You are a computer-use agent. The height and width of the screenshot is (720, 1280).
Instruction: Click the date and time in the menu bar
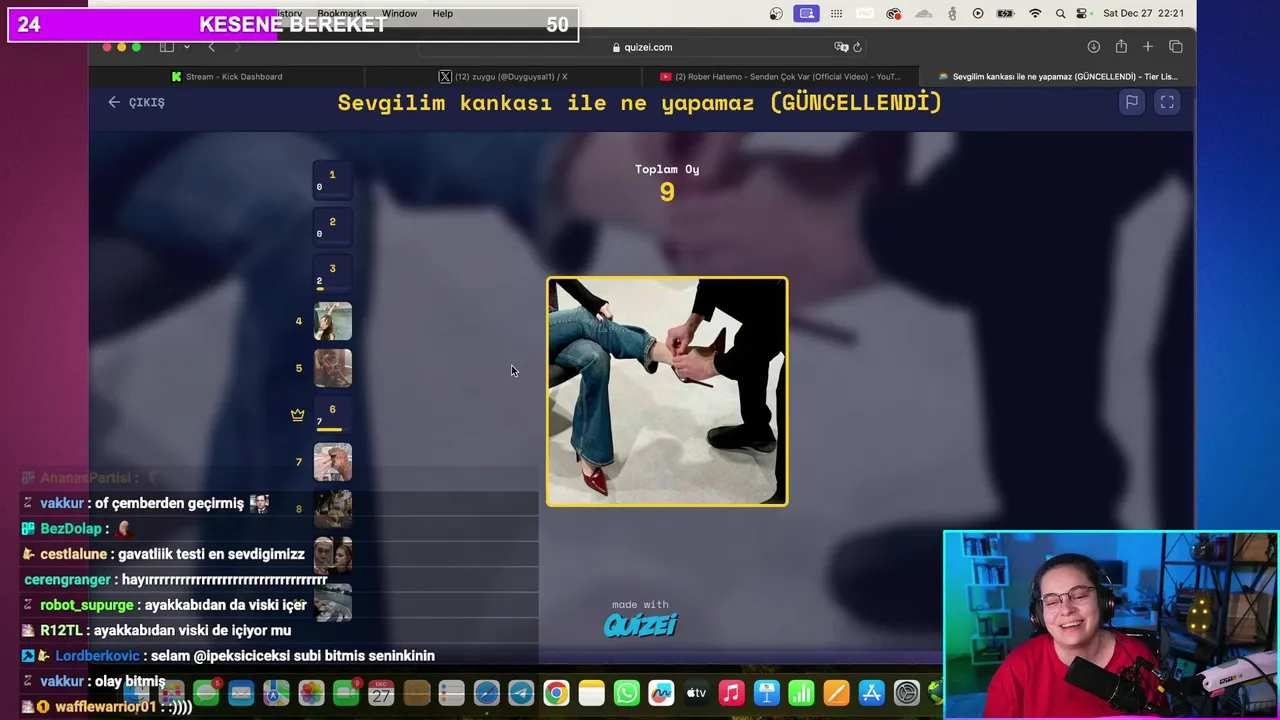point(1143,14)
